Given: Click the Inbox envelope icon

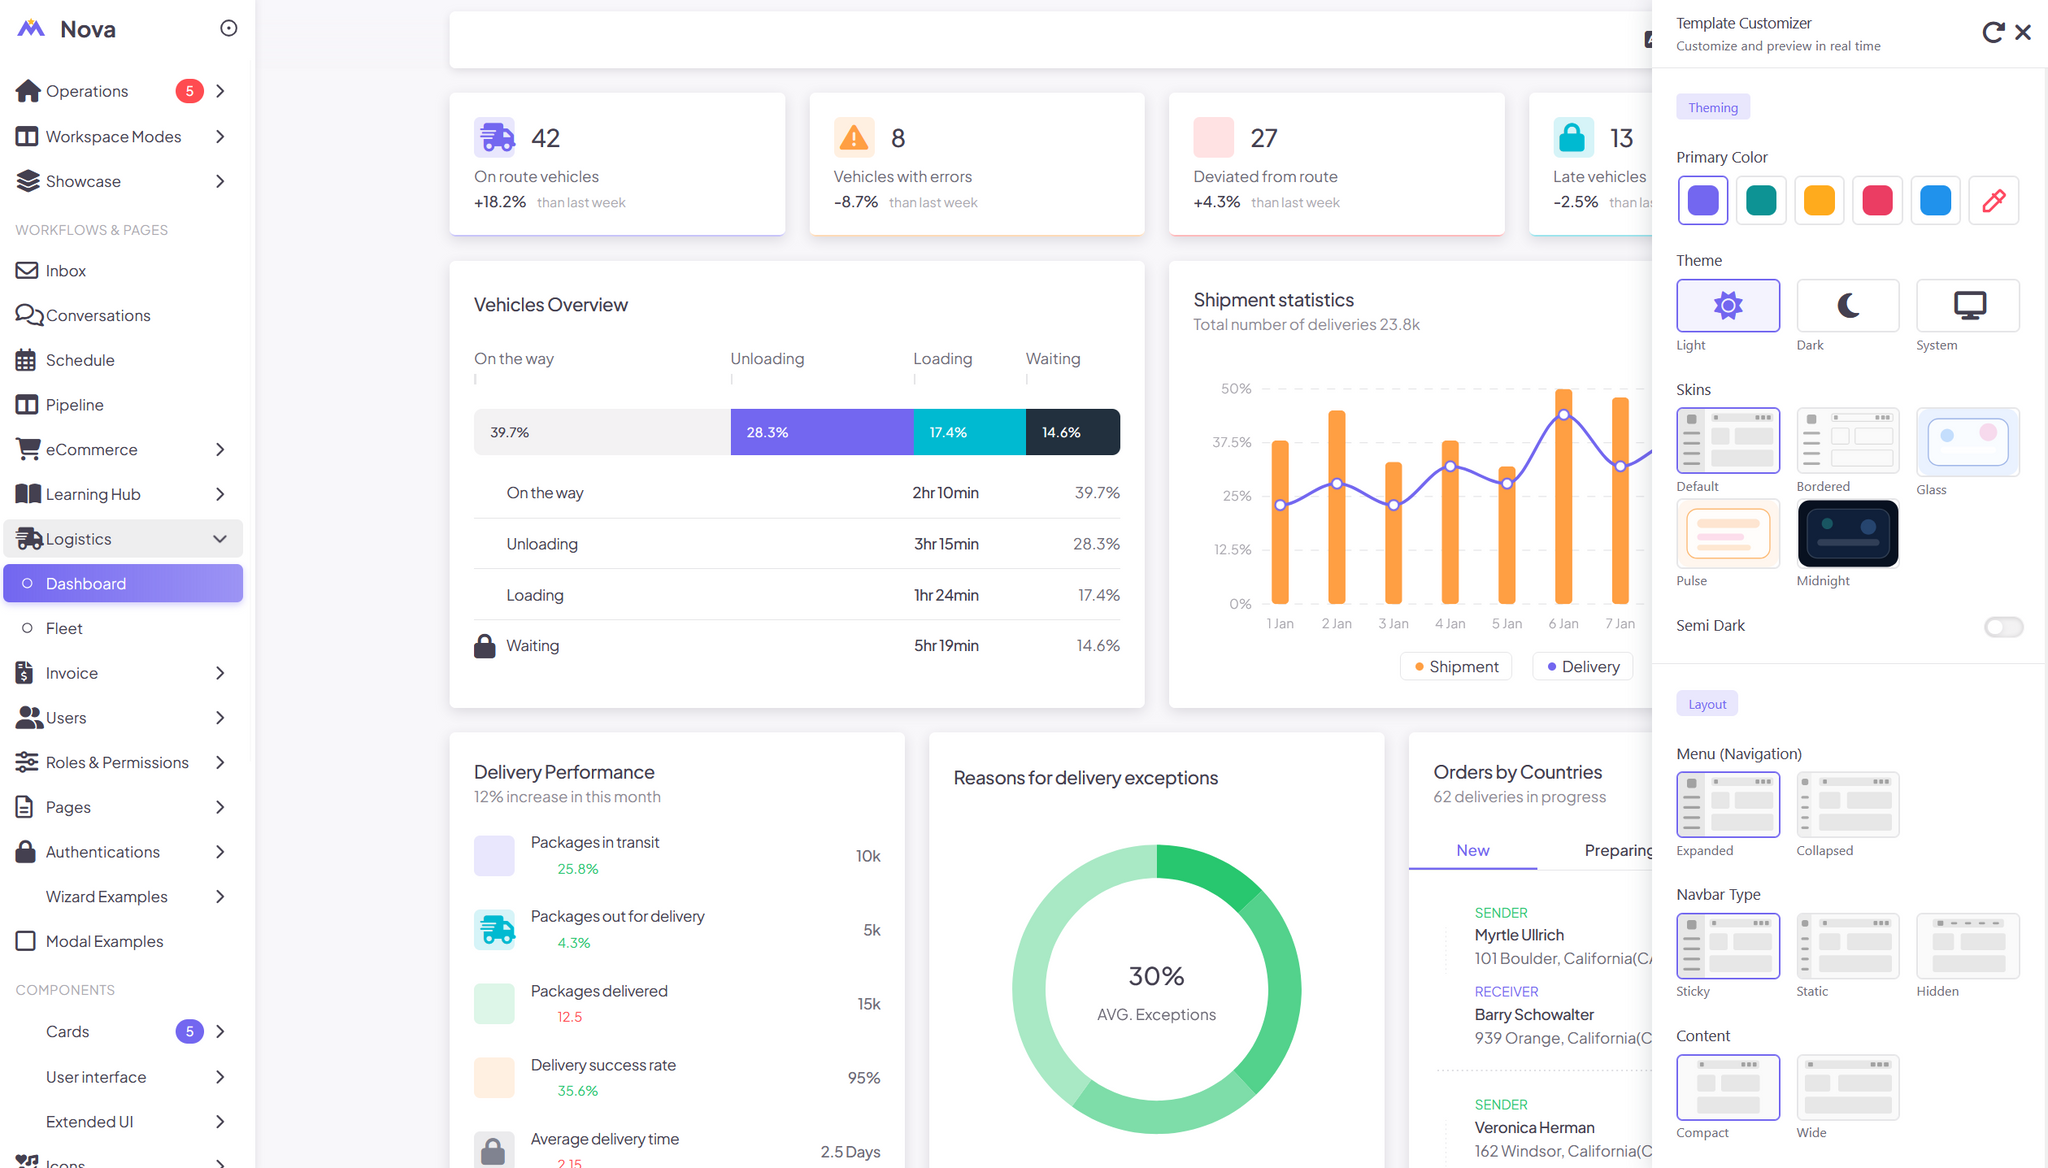Looking at the screenshot, I should pyautogui.click(x=27, y=270).
